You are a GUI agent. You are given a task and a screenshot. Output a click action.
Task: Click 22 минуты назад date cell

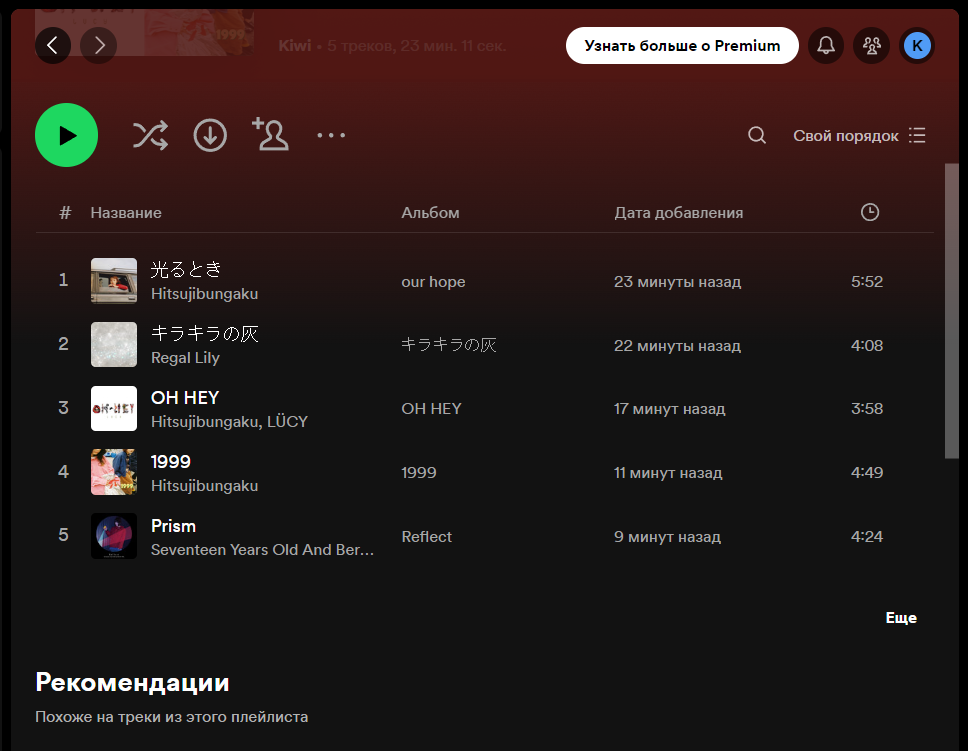677,346
